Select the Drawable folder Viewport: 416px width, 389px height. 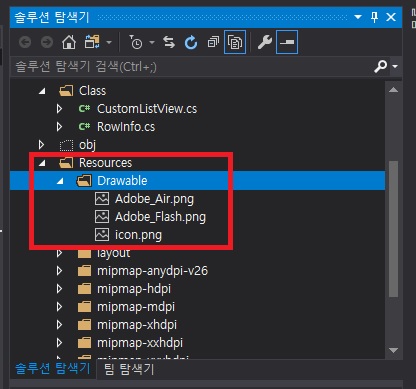(122, 181)
